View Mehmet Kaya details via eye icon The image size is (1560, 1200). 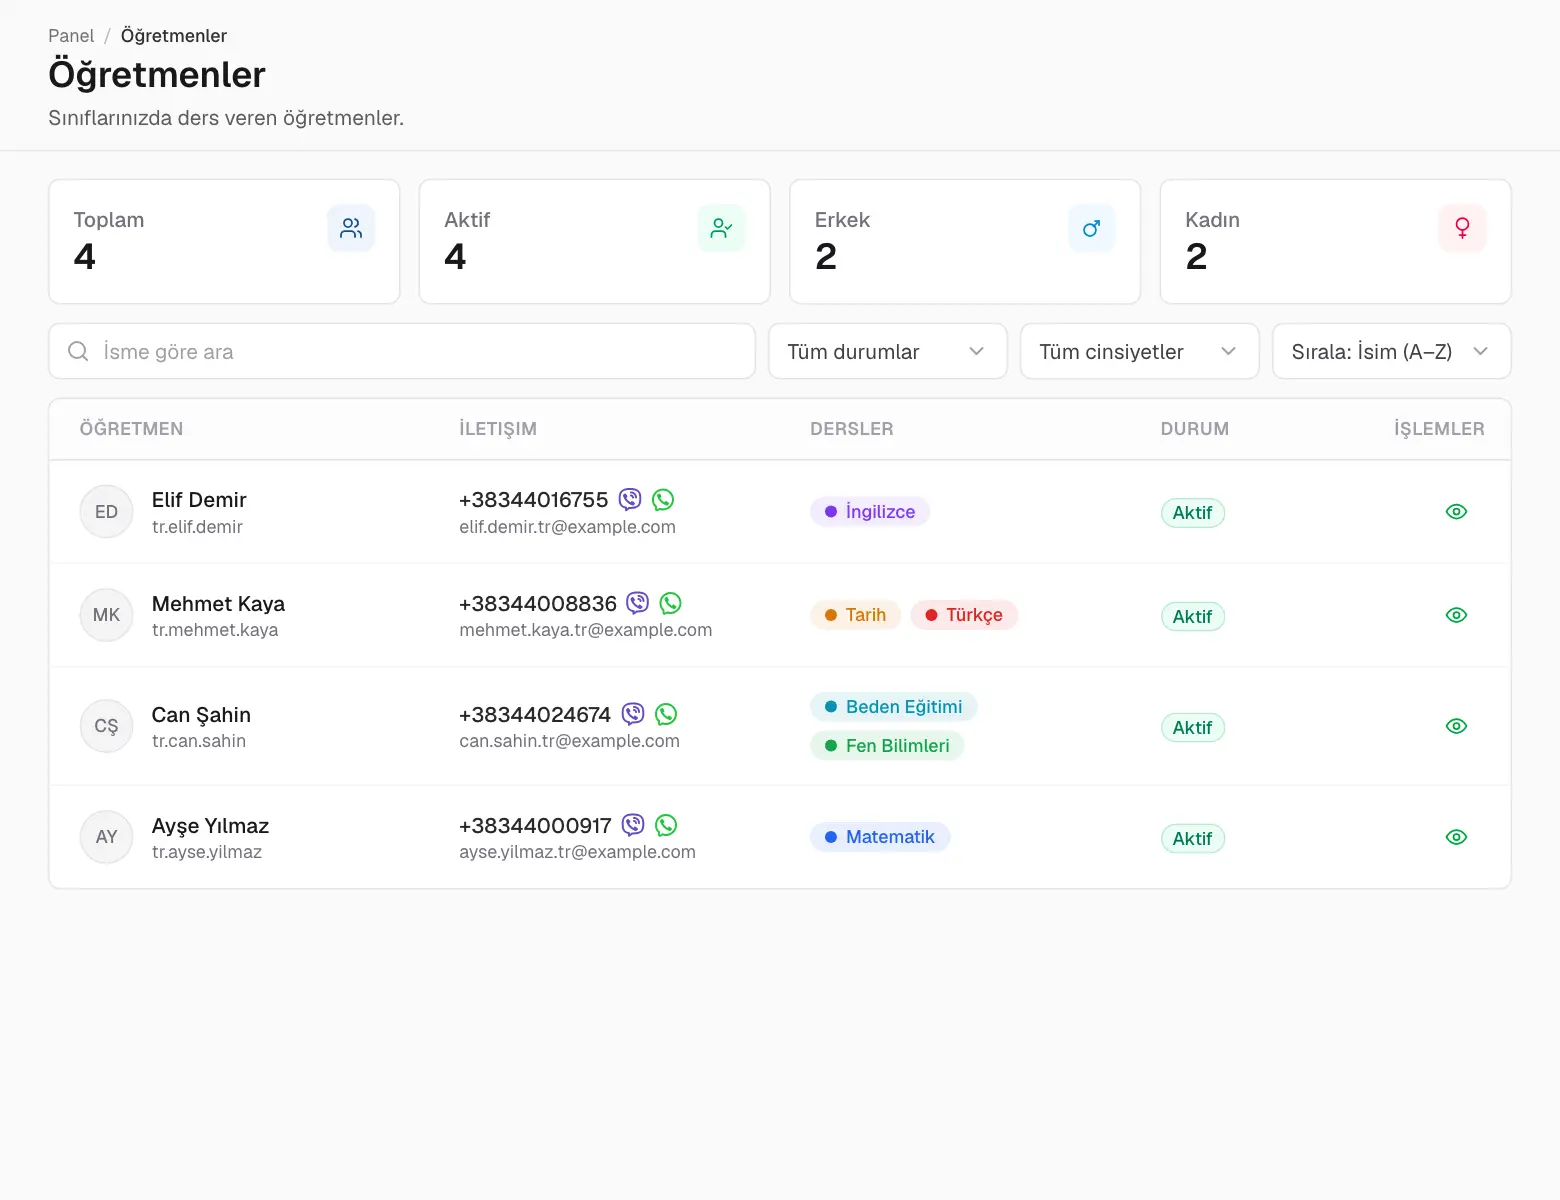pos(1456,615)
